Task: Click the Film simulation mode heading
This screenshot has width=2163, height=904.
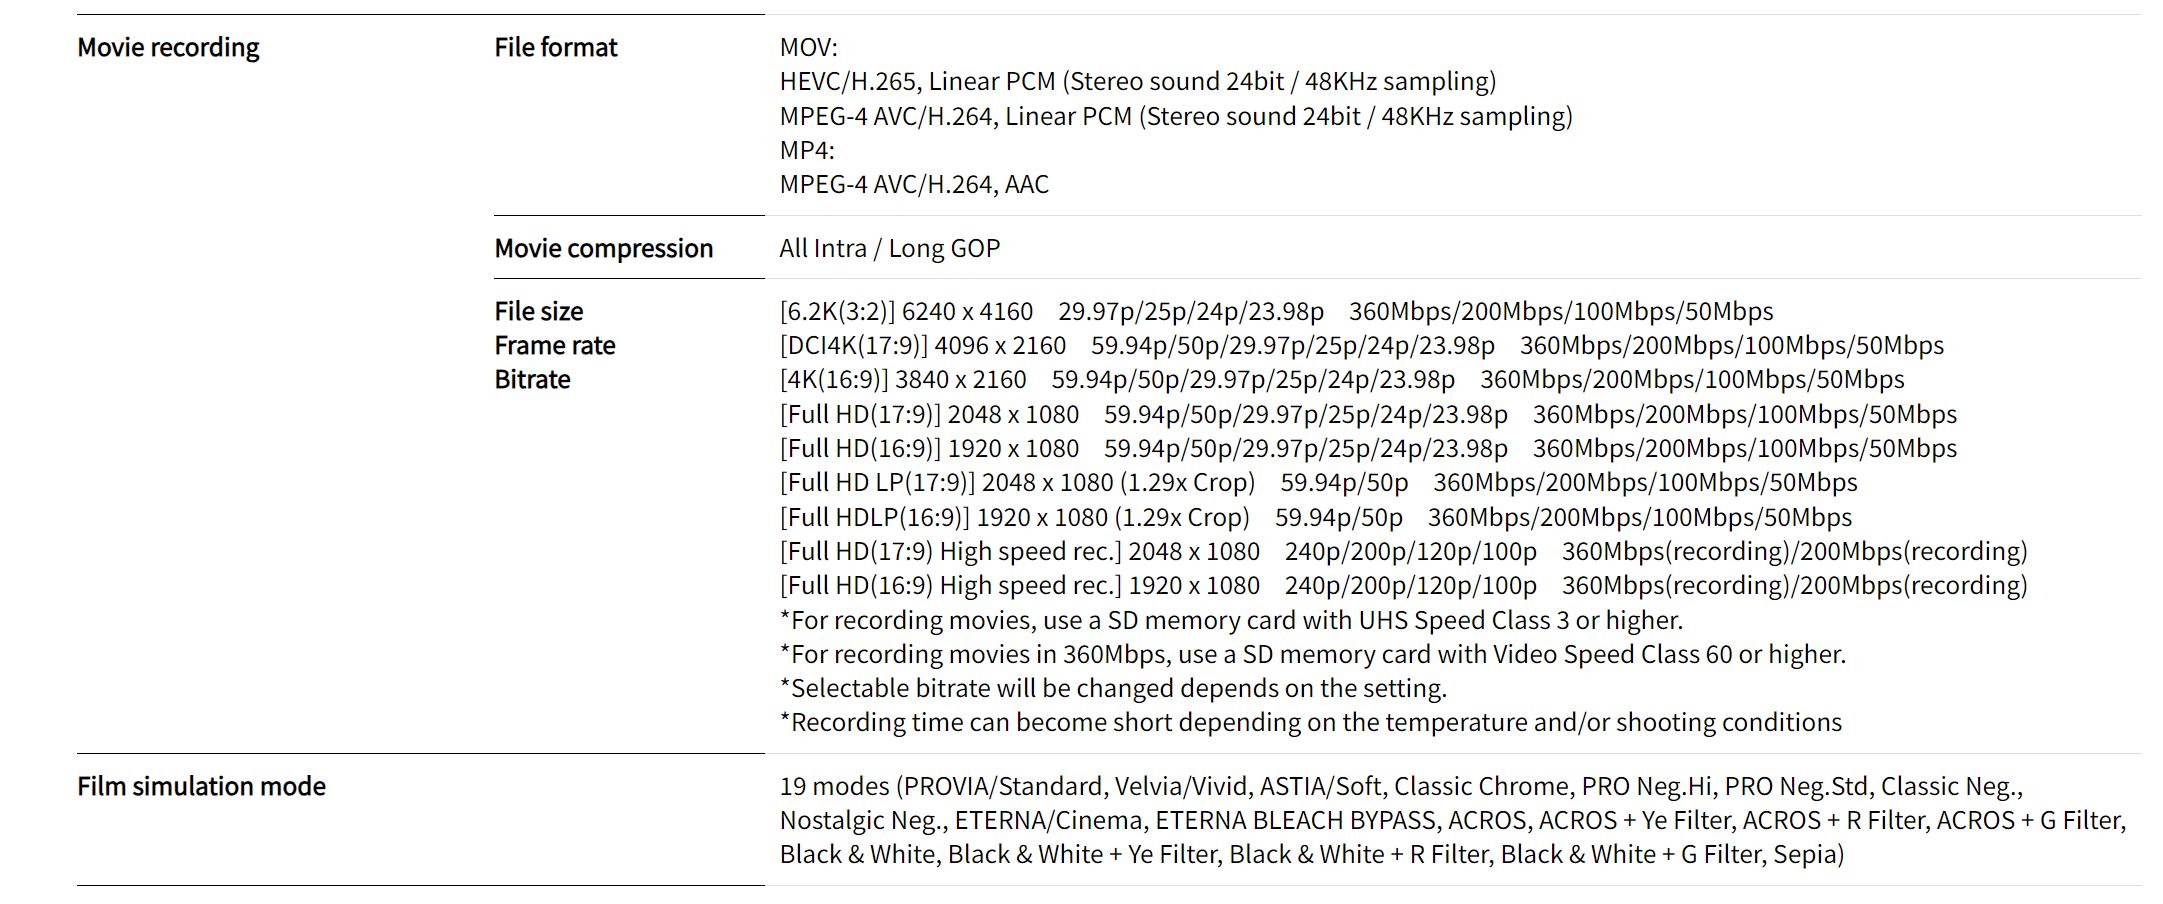Action: click(201, 786)
